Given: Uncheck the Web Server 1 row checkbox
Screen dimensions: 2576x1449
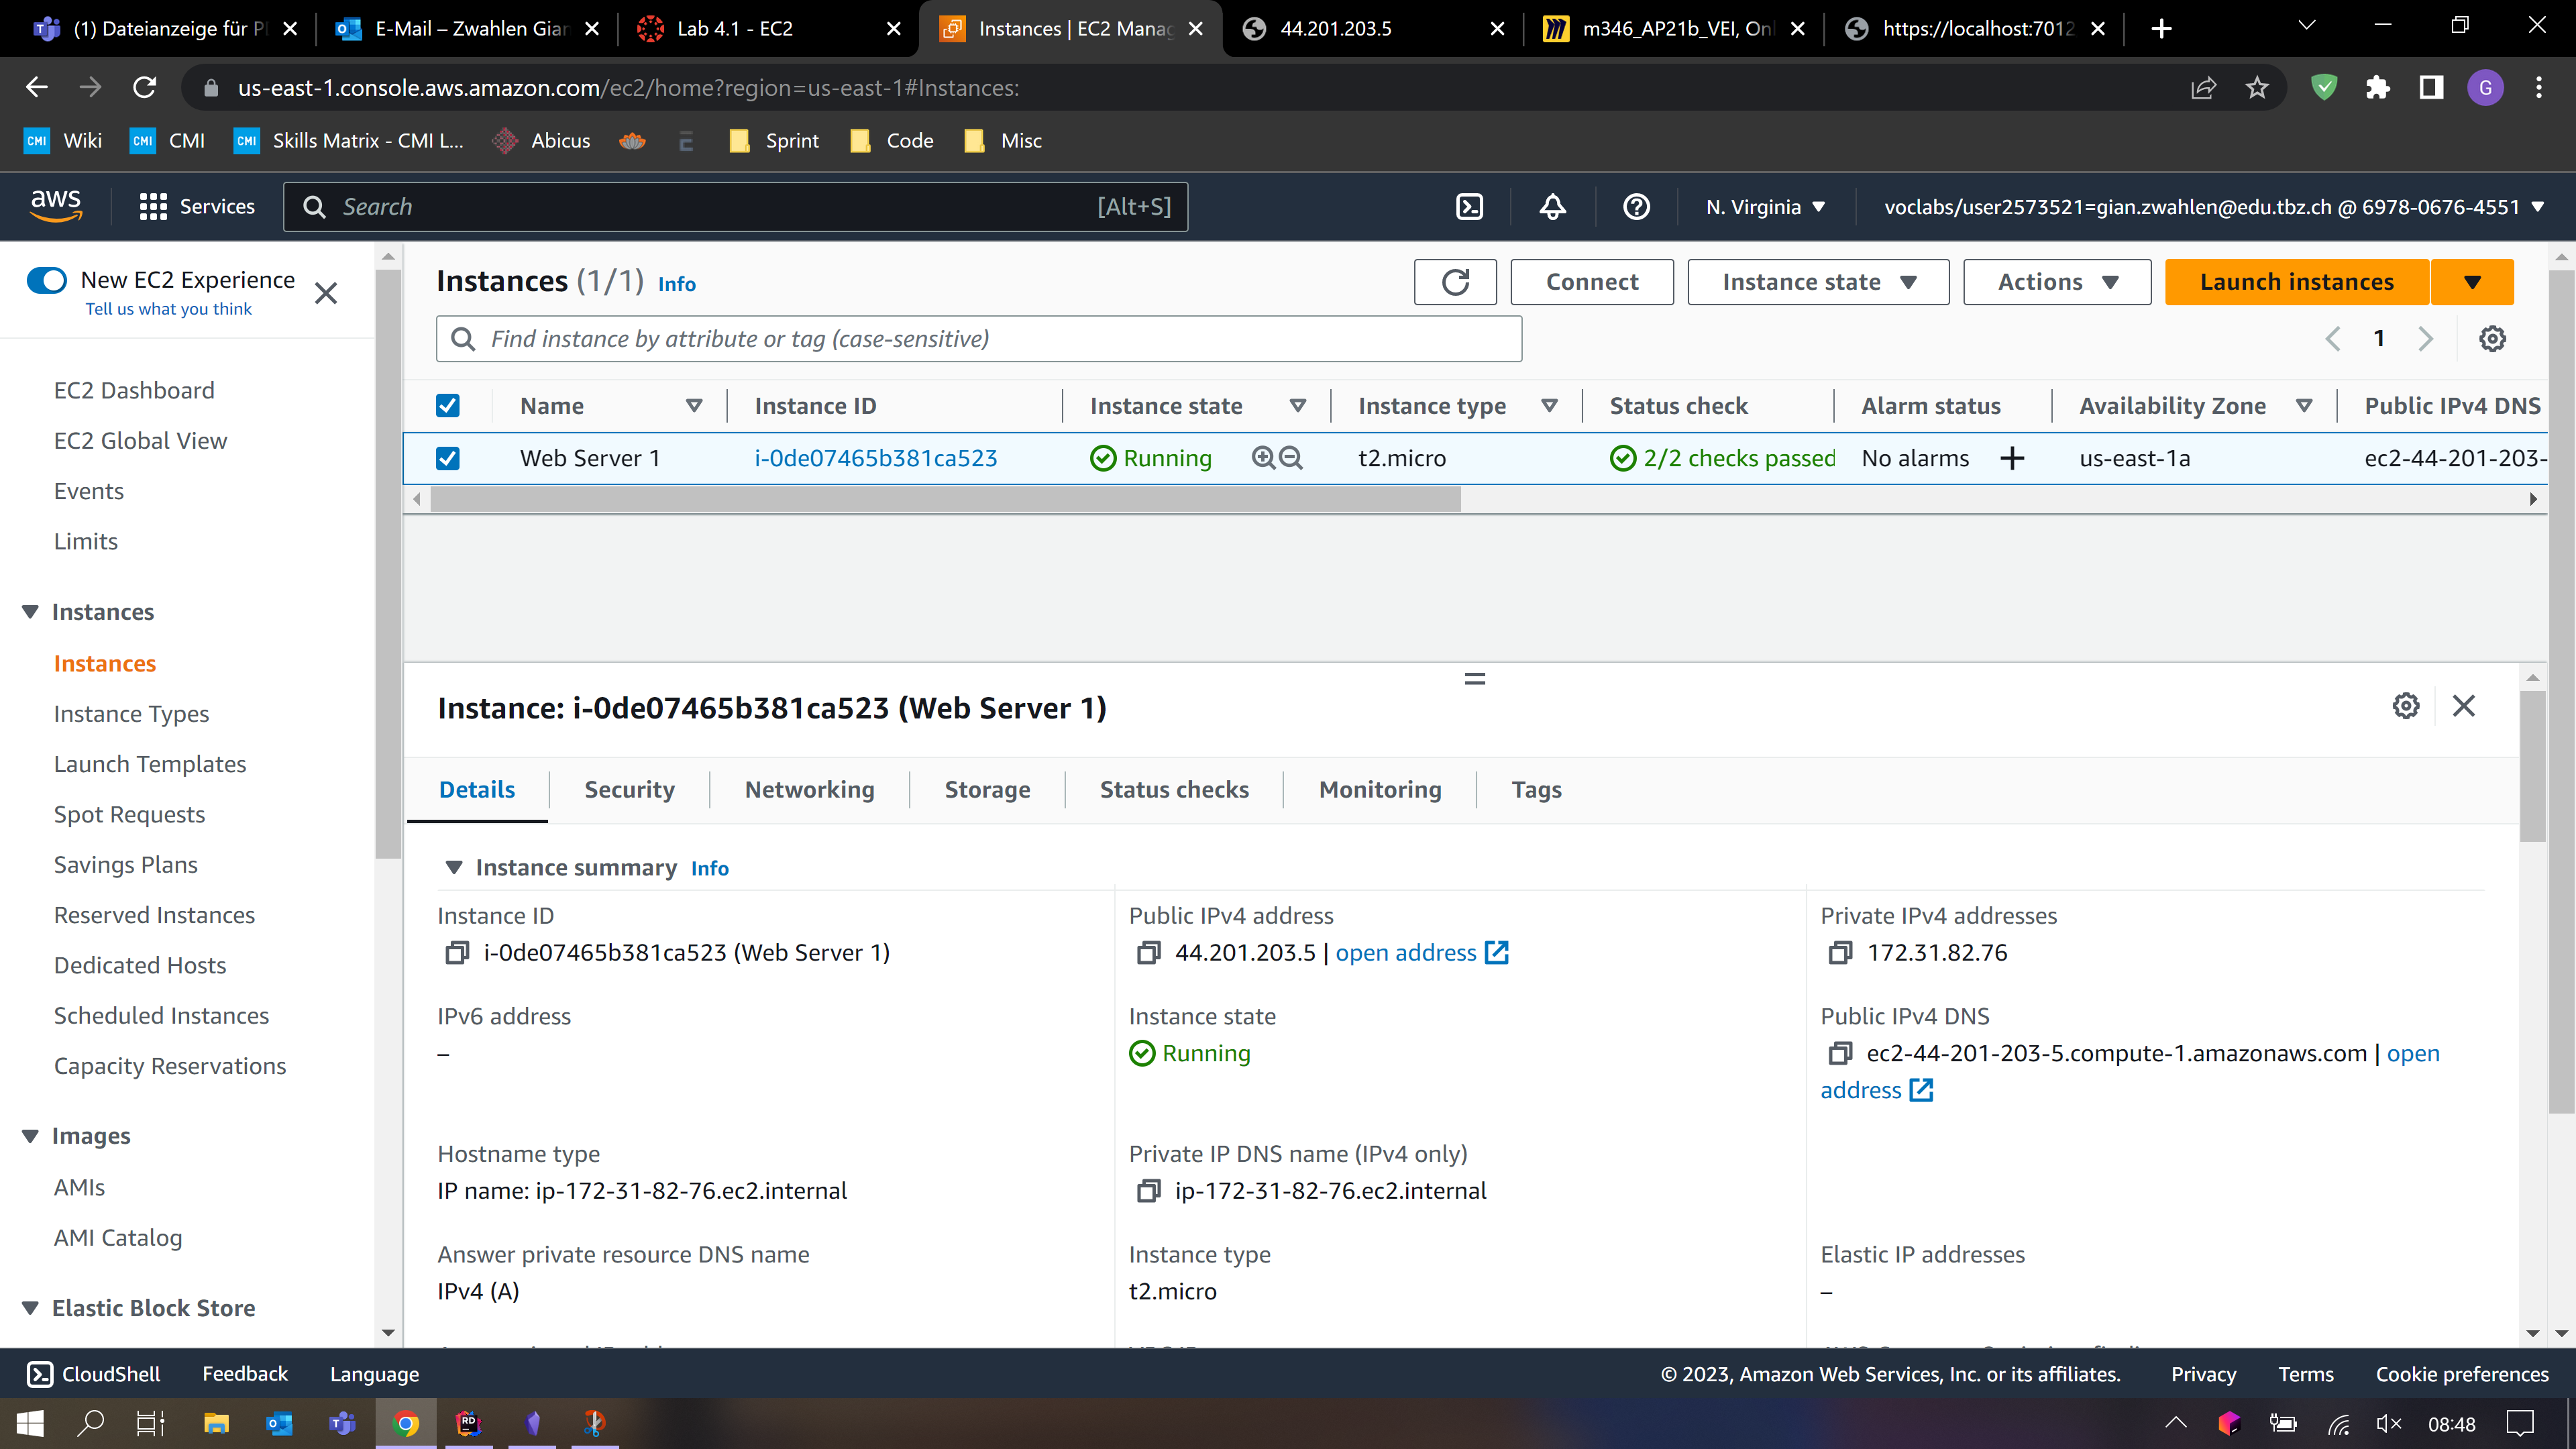Looking at the screenshot, I should point(448,458).
